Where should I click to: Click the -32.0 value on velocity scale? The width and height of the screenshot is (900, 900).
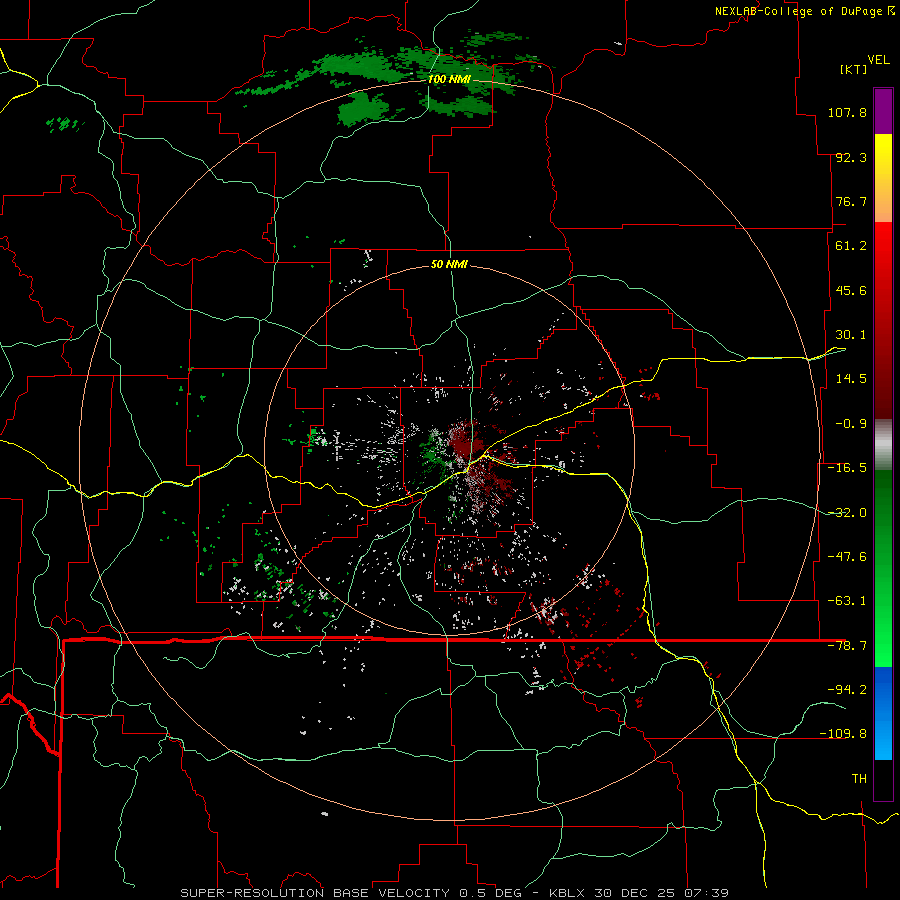(847, 513)
